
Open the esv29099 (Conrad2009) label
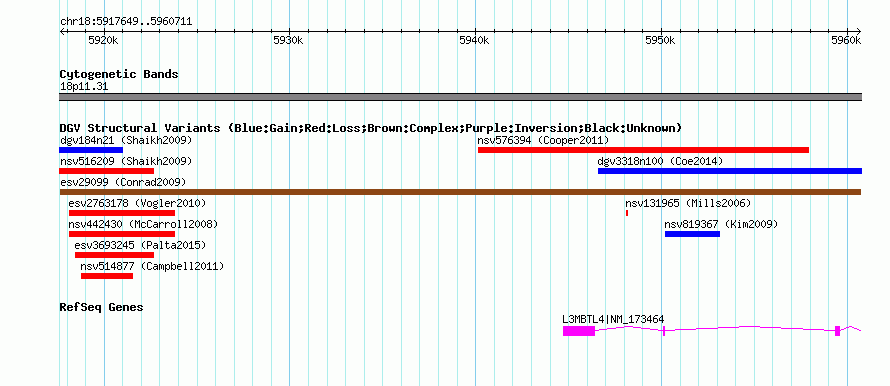pos(123,182)
